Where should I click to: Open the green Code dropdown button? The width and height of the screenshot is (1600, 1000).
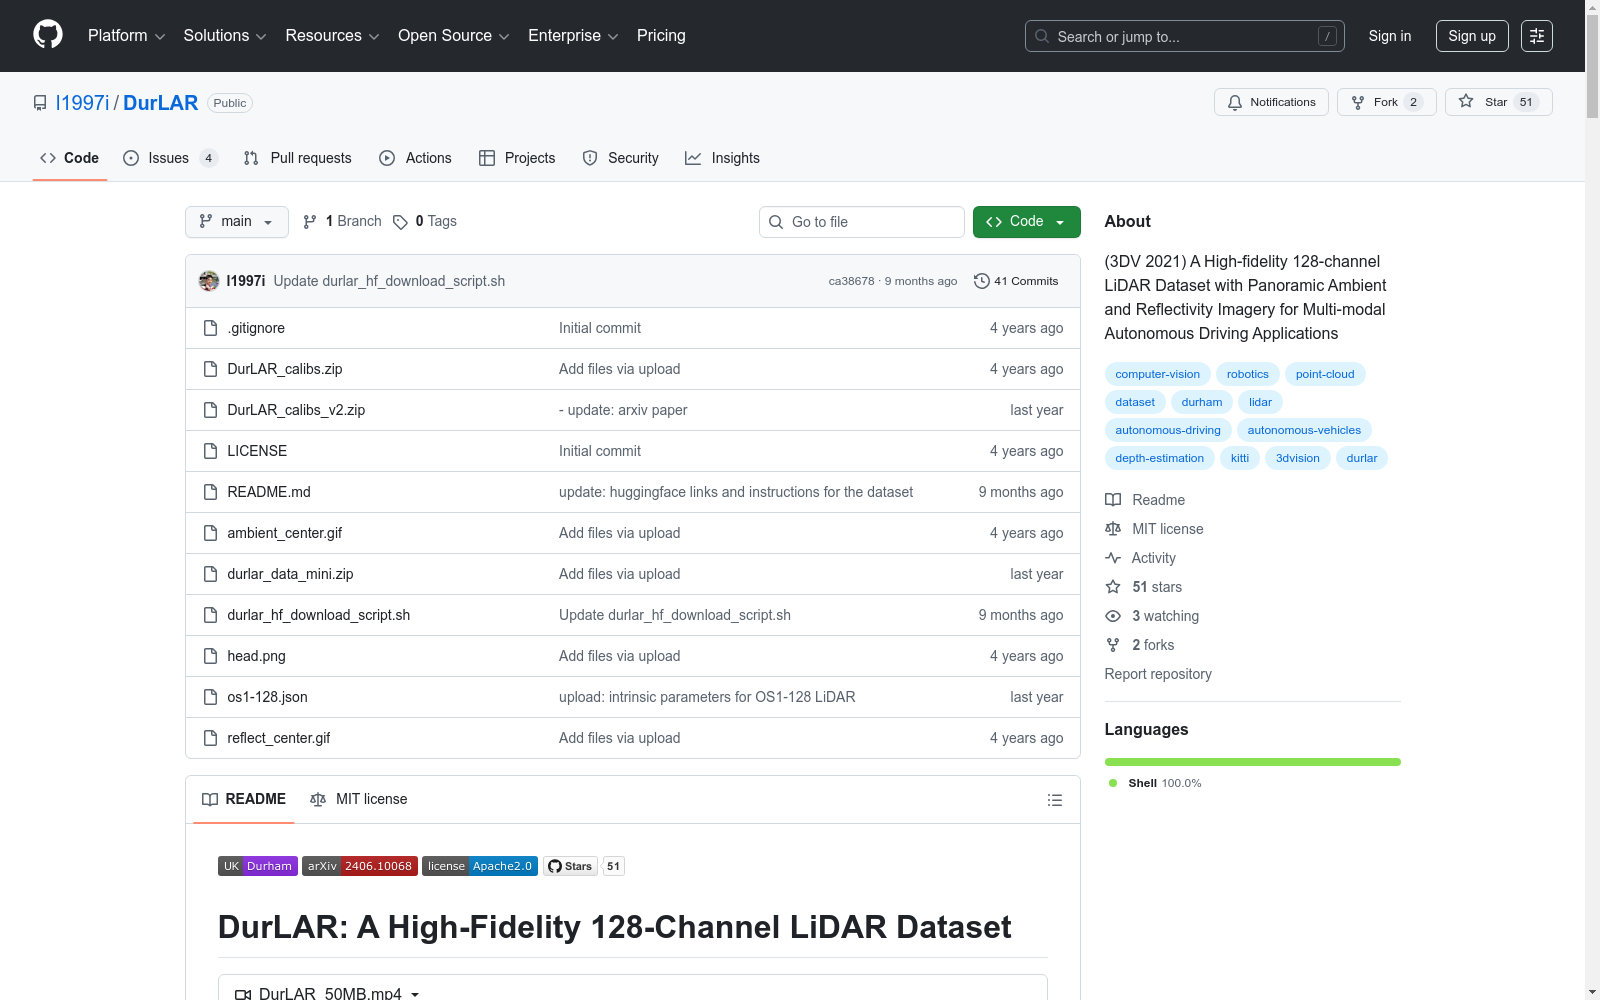coord(1026,222)
